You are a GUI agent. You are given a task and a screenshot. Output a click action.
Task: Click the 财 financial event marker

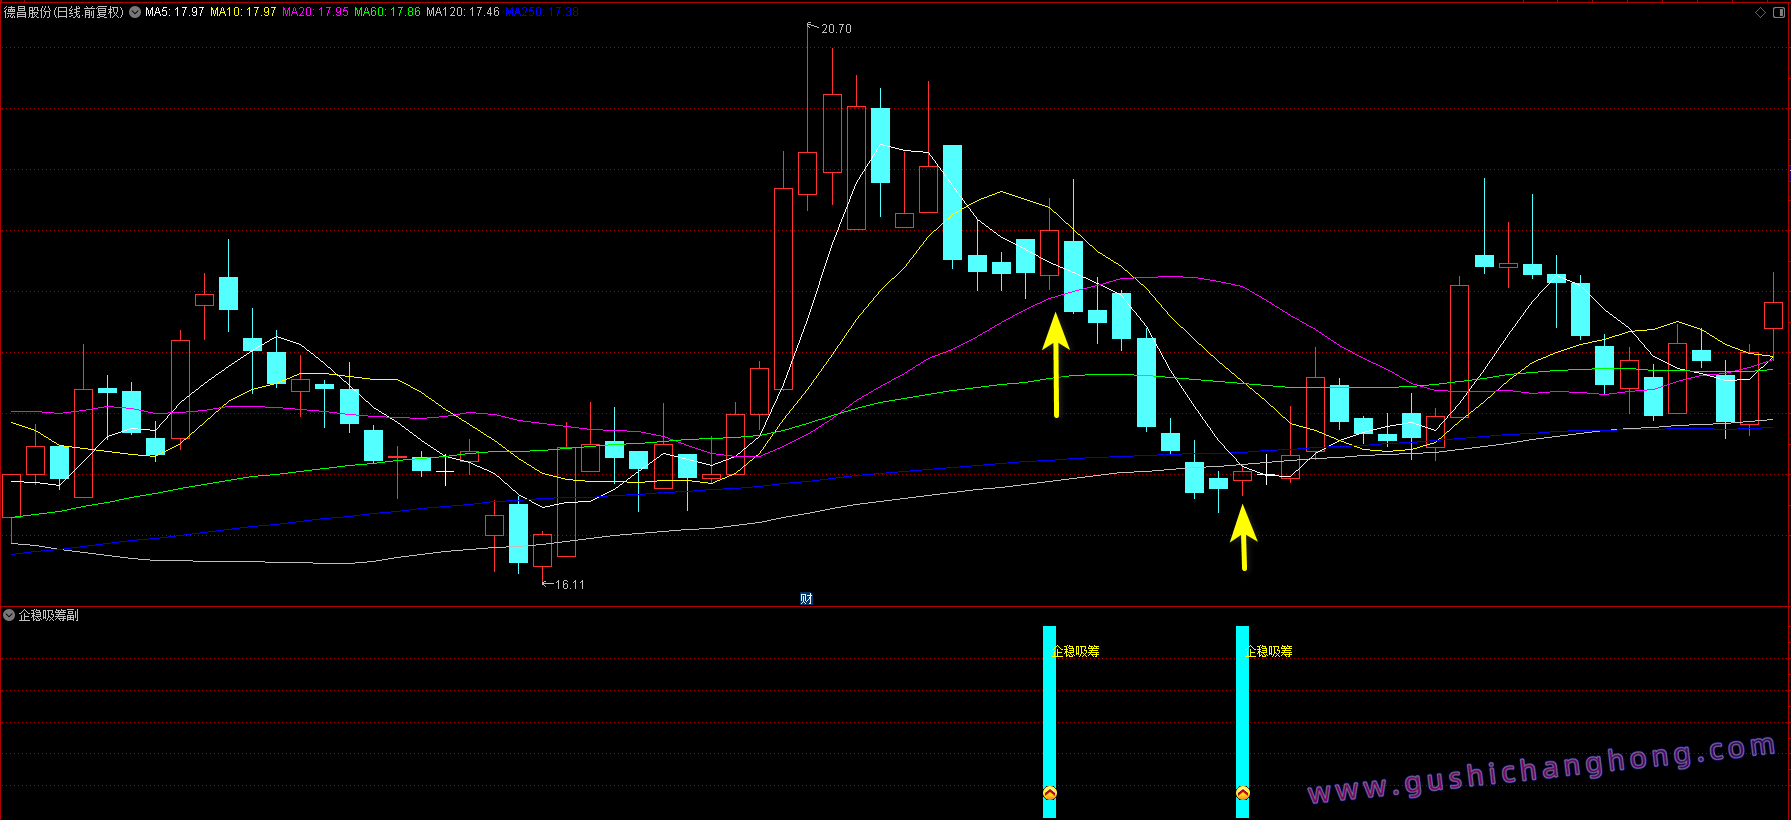[x=806, y=599]
